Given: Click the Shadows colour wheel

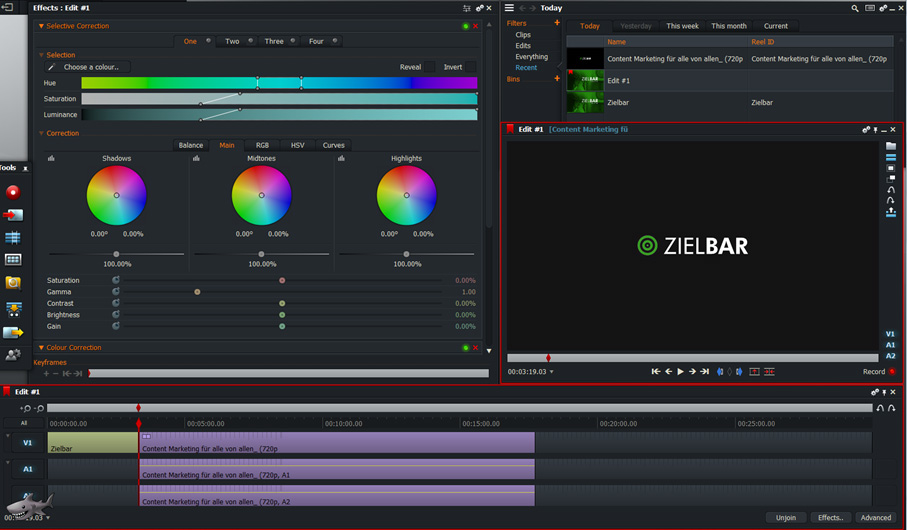Looking at the screenshot, I should [x=116, y=196].
